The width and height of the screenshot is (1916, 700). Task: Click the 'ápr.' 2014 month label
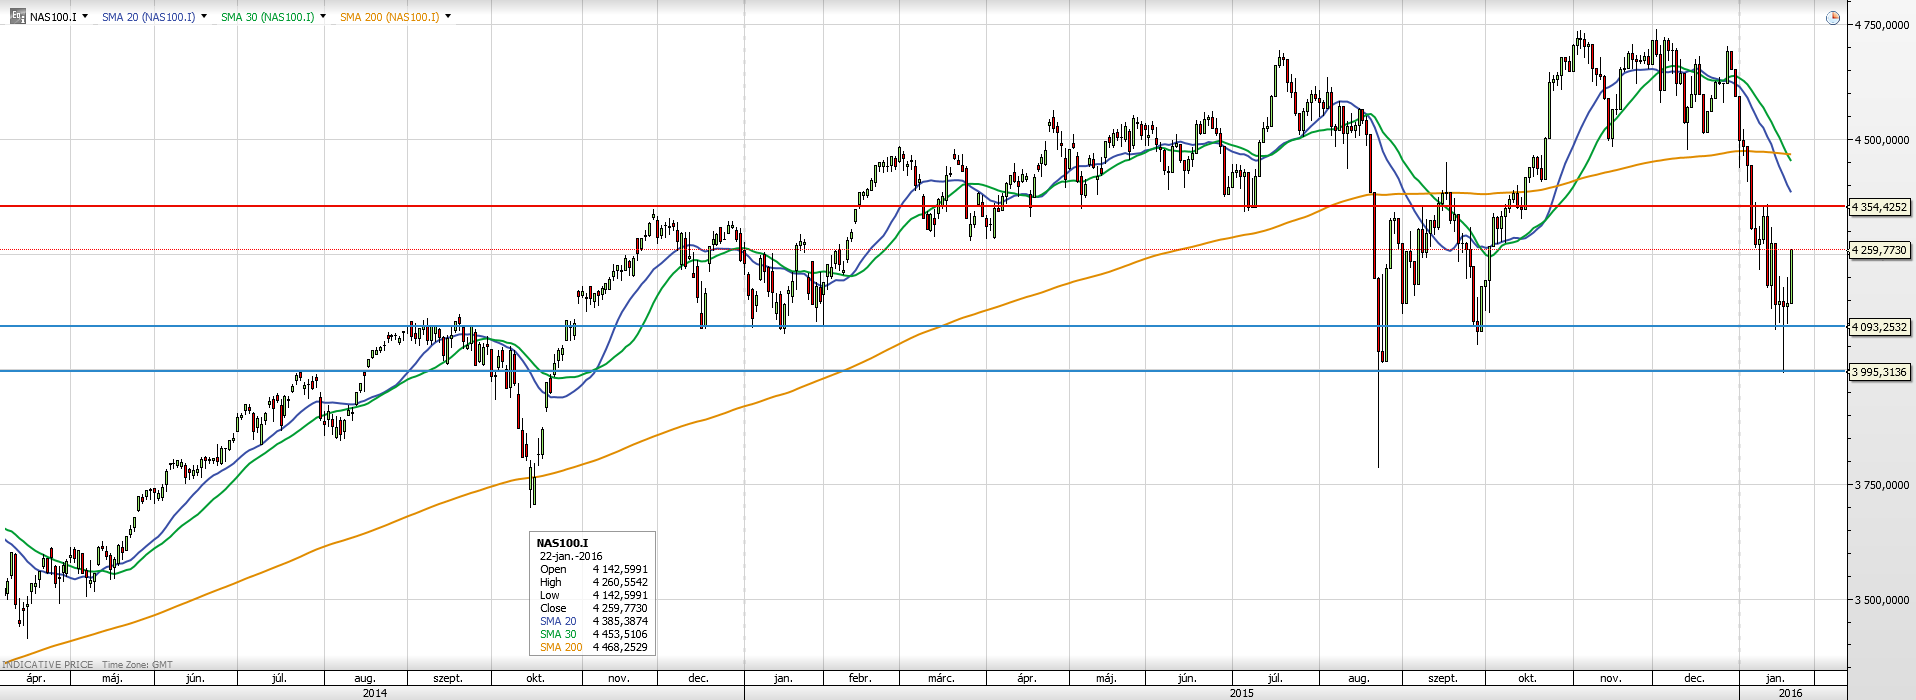pyautogui.click(x=36, y=678)
